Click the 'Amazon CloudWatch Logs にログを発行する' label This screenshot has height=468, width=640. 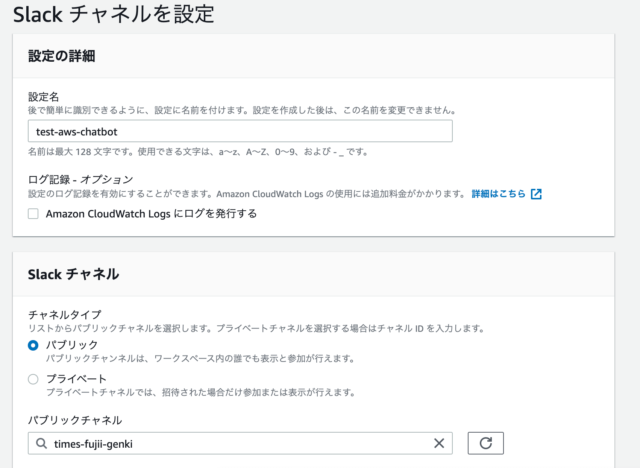(x=151, y=214)
